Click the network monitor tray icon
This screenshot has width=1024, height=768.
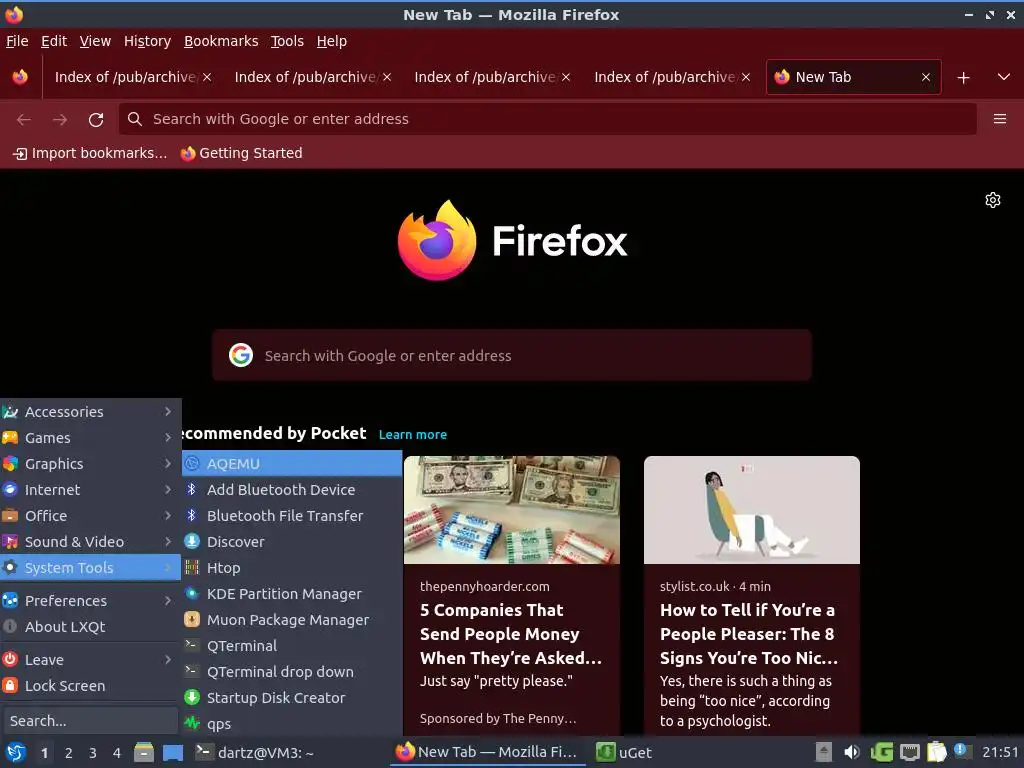coord(910,752)
